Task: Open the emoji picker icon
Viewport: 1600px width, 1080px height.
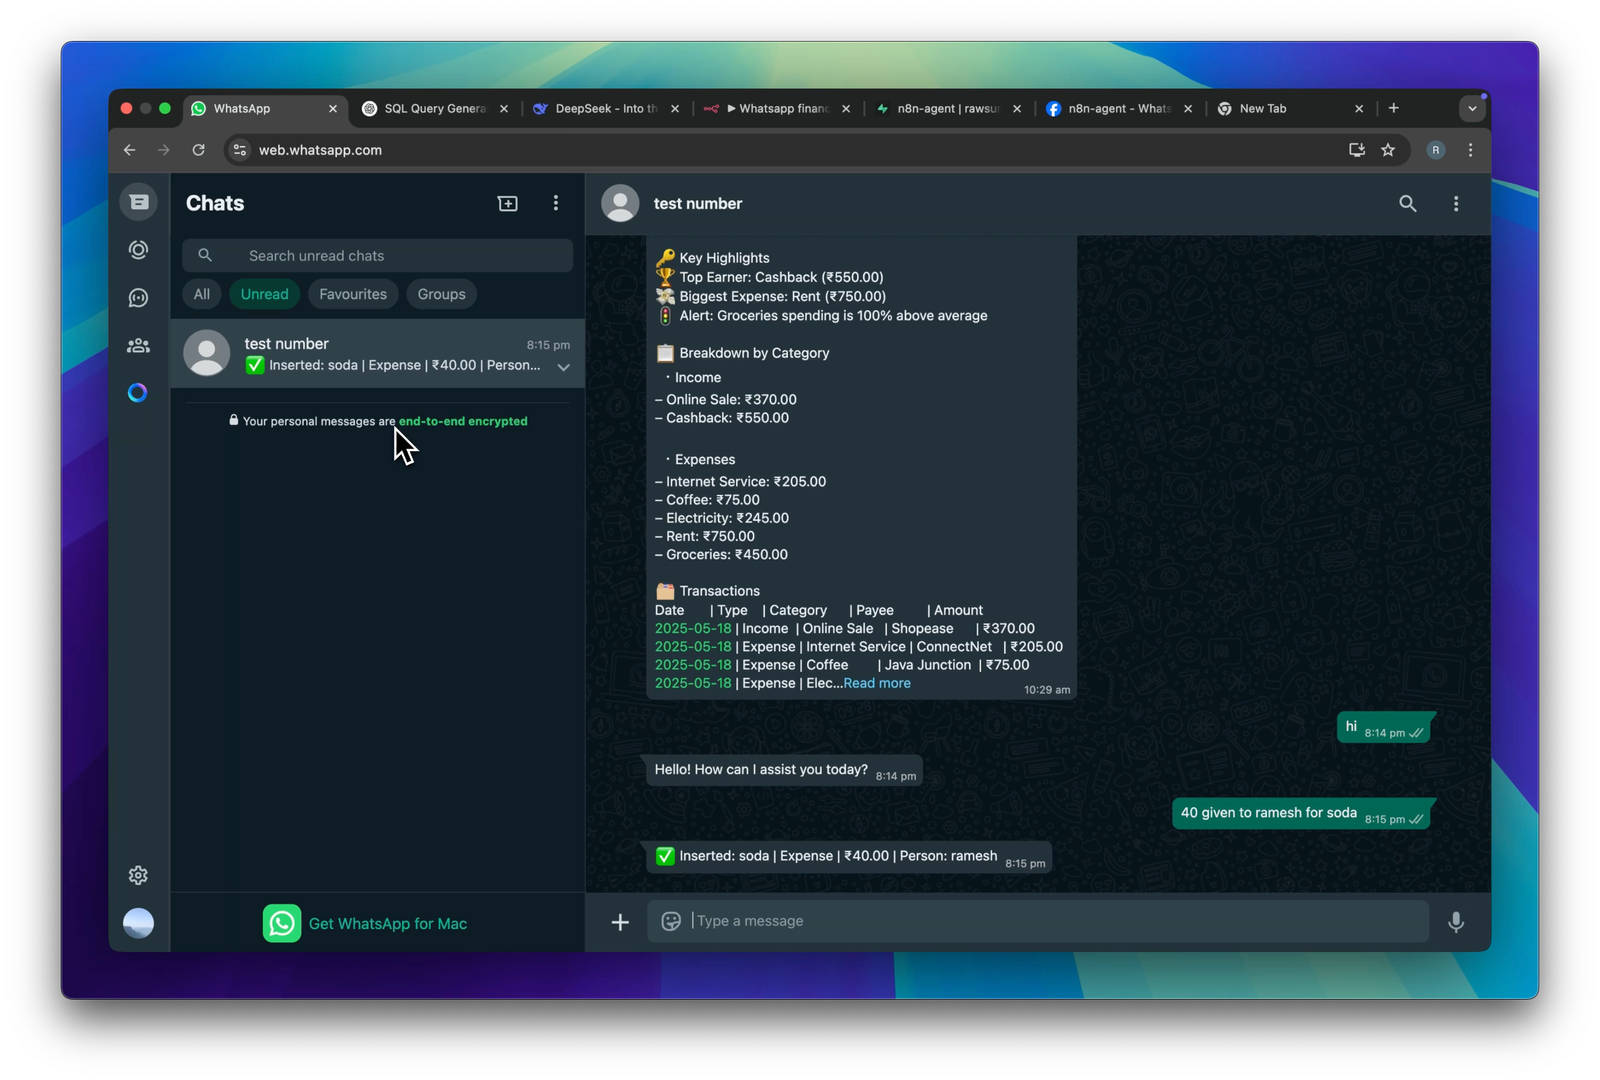Action: click(671, 921)
